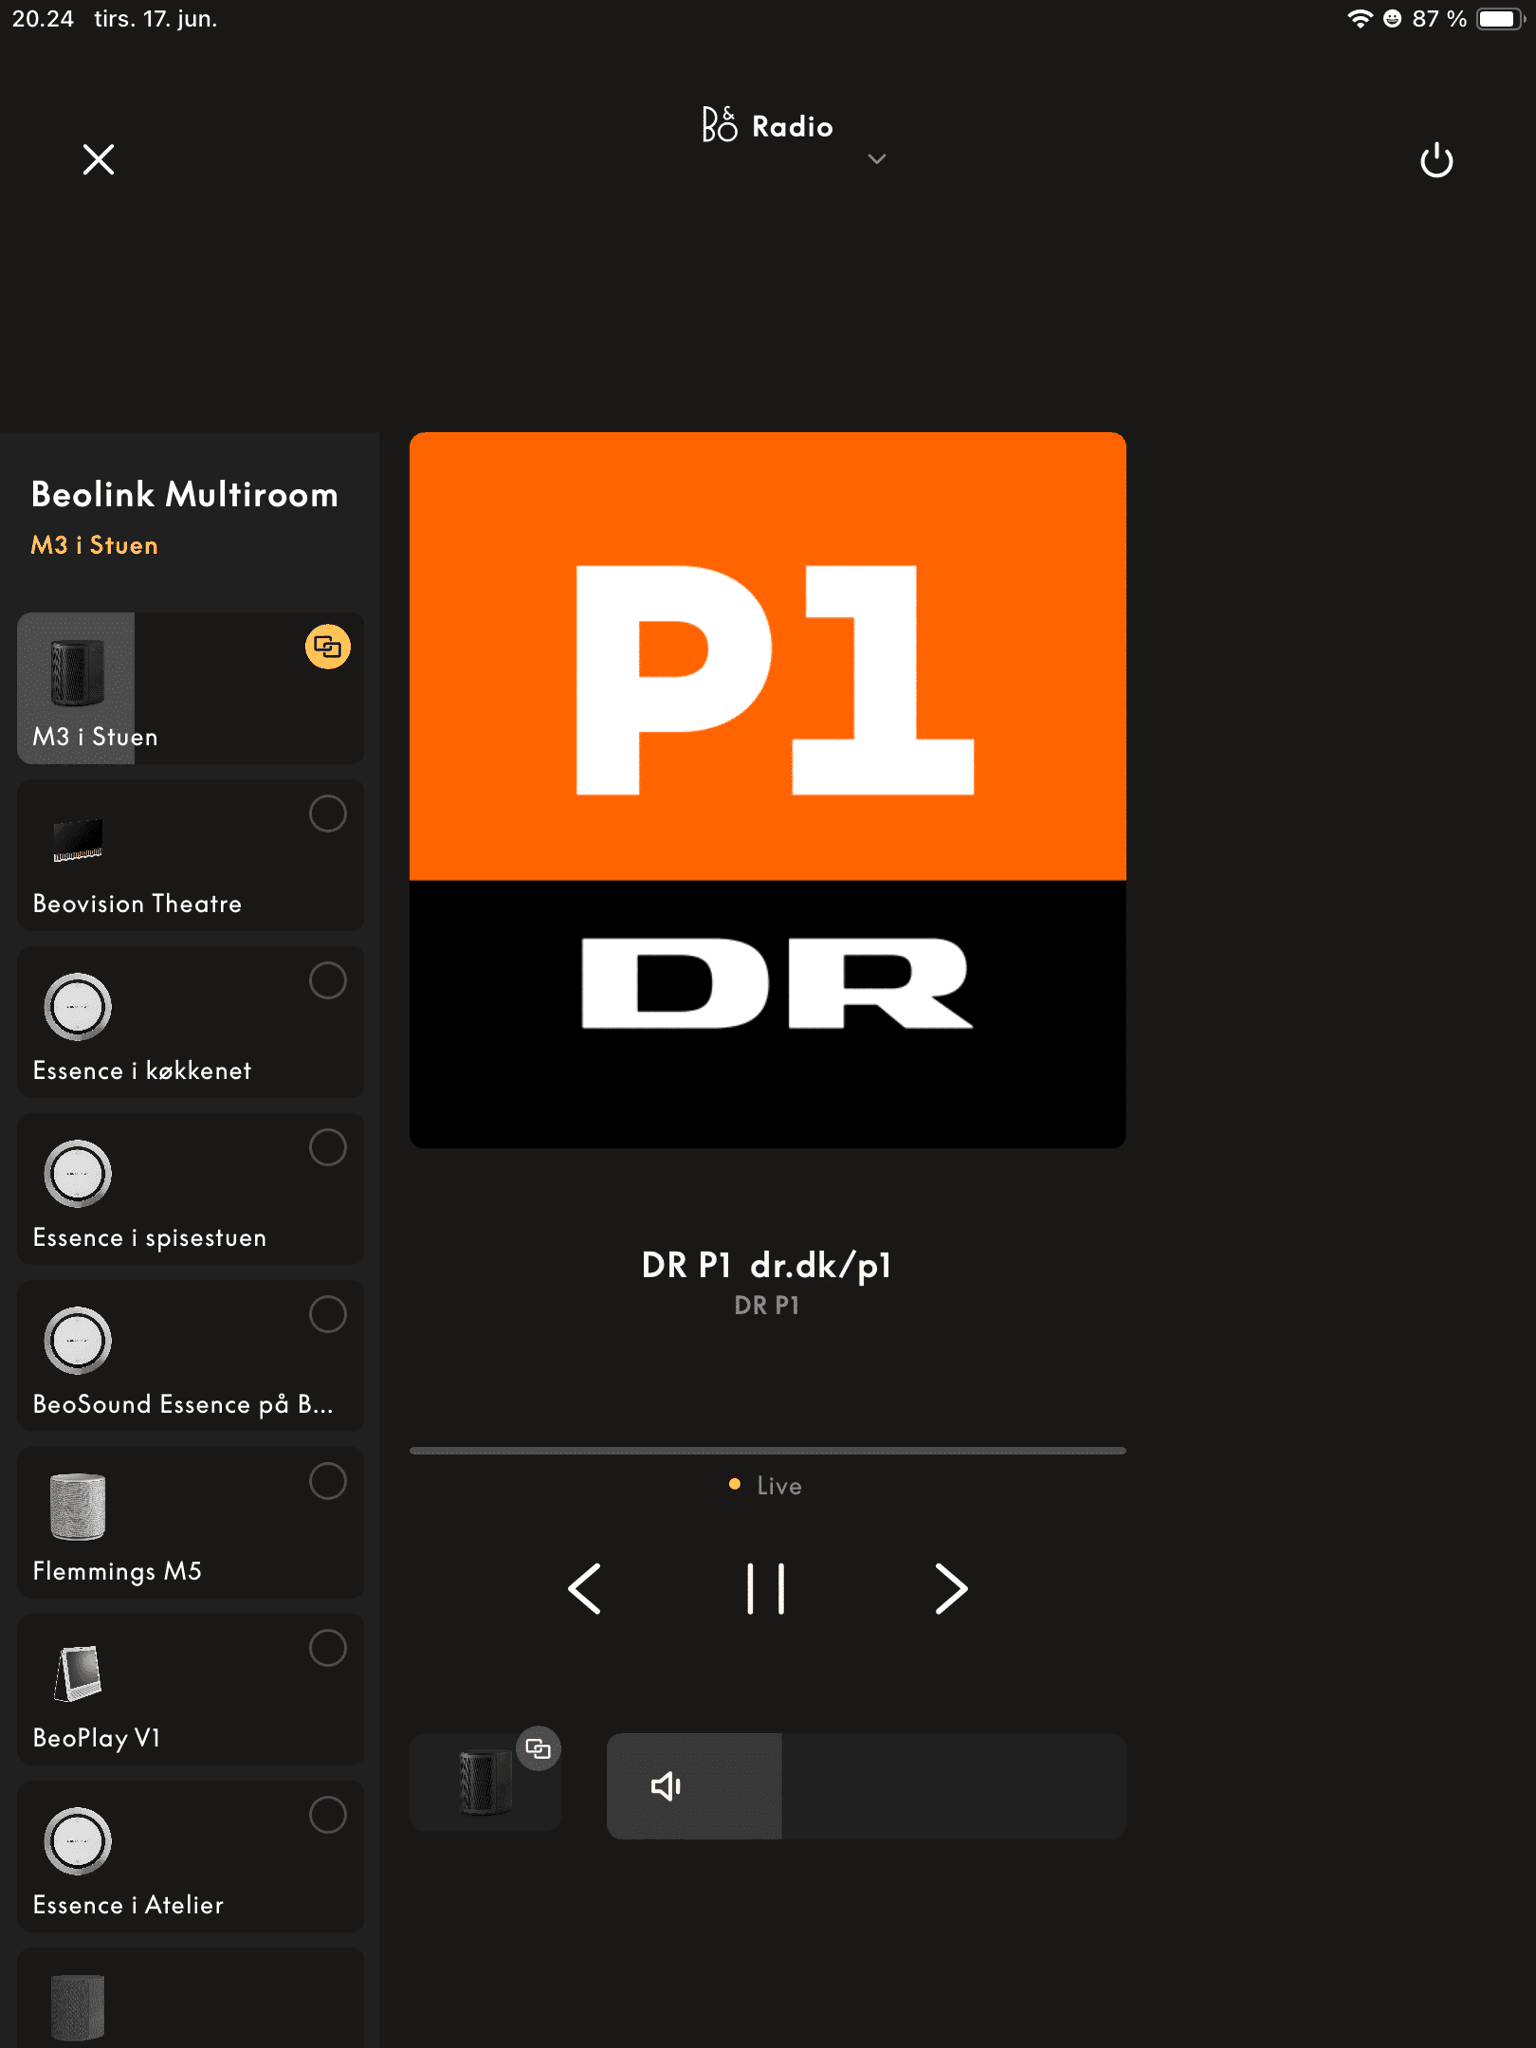The image size is (1536, 2048).
Task: Tap the date tirs. 17. jun.
Action: click(x=156, y=19)
